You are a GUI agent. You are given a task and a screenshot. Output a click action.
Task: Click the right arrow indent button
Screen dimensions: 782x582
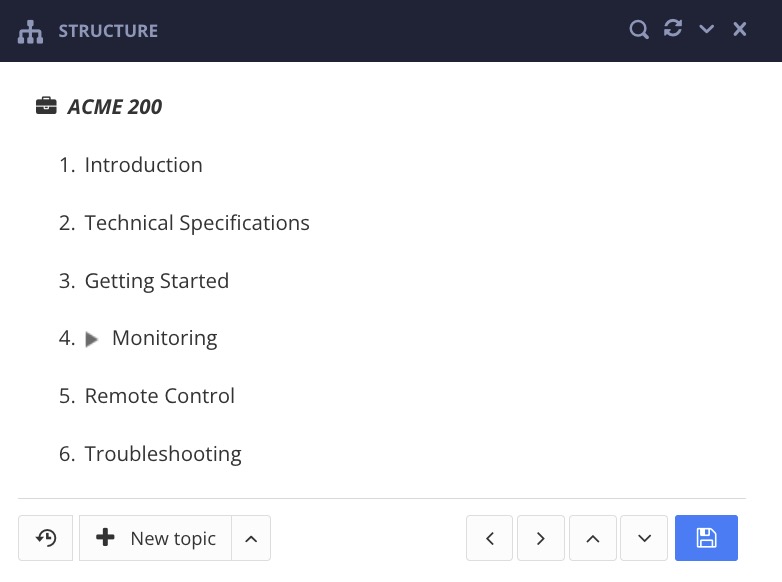pos(541,538)
